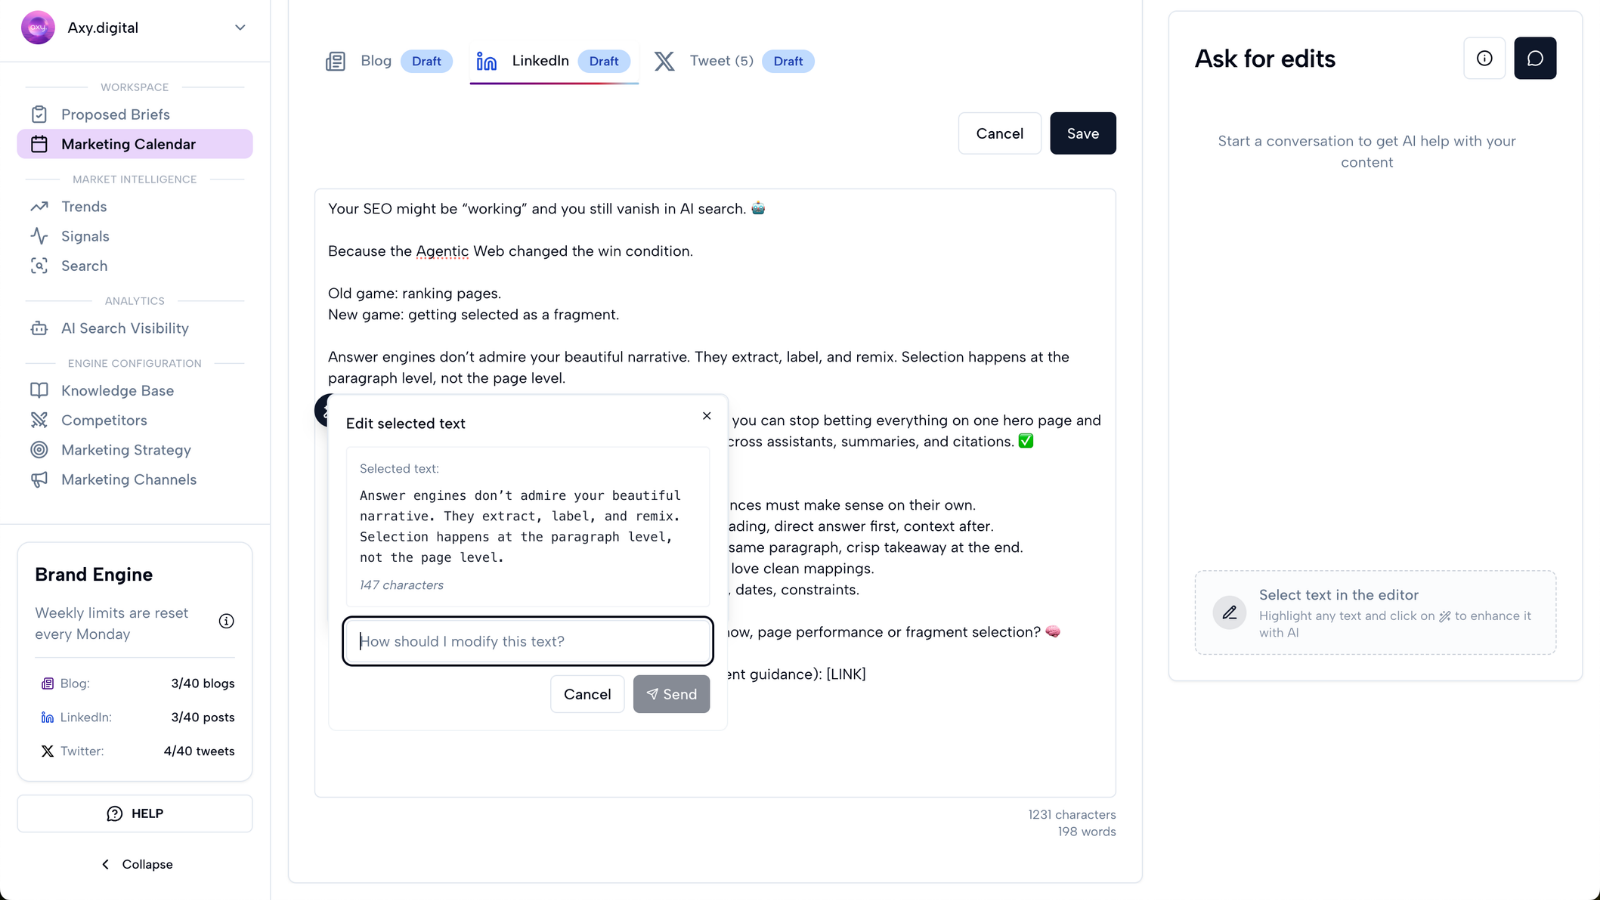This screenshot has height=900, width=1600.
Task: Click the X logo icon in tabs
Action: point(664,62)
